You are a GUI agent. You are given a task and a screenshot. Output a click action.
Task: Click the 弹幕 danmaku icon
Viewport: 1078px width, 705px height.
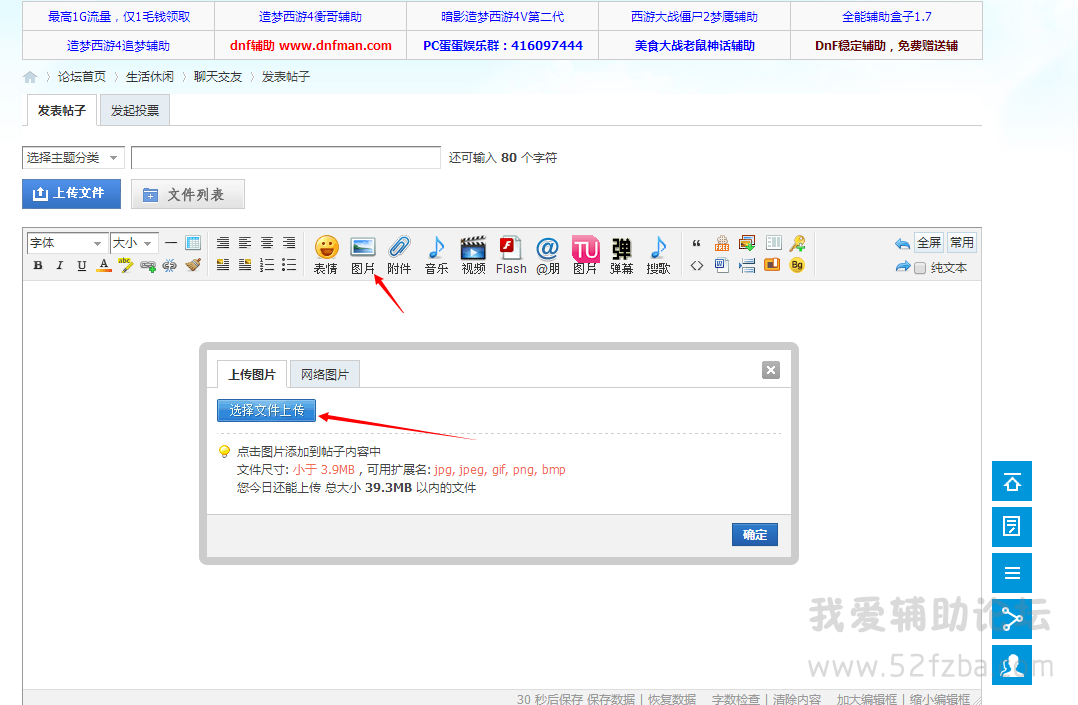tap(622, 255)
